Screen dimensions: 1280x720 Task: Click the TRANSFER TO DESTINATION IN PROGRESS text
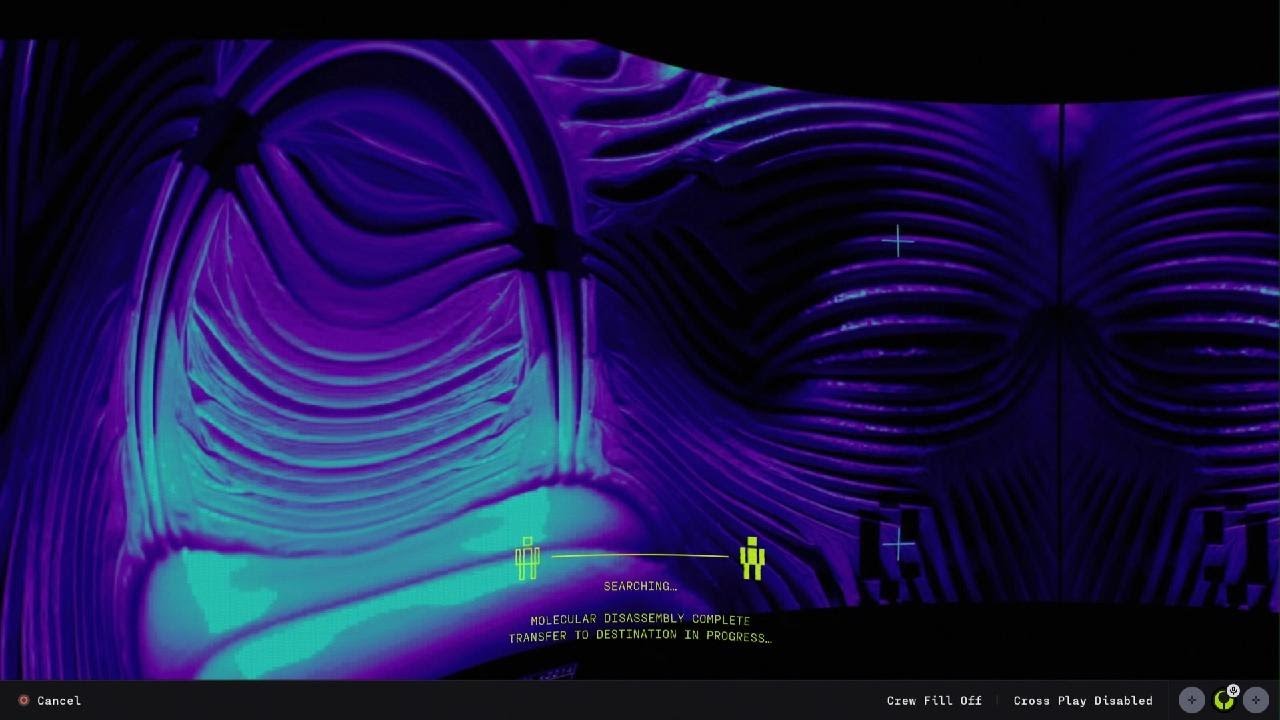(x=640, y=637)
